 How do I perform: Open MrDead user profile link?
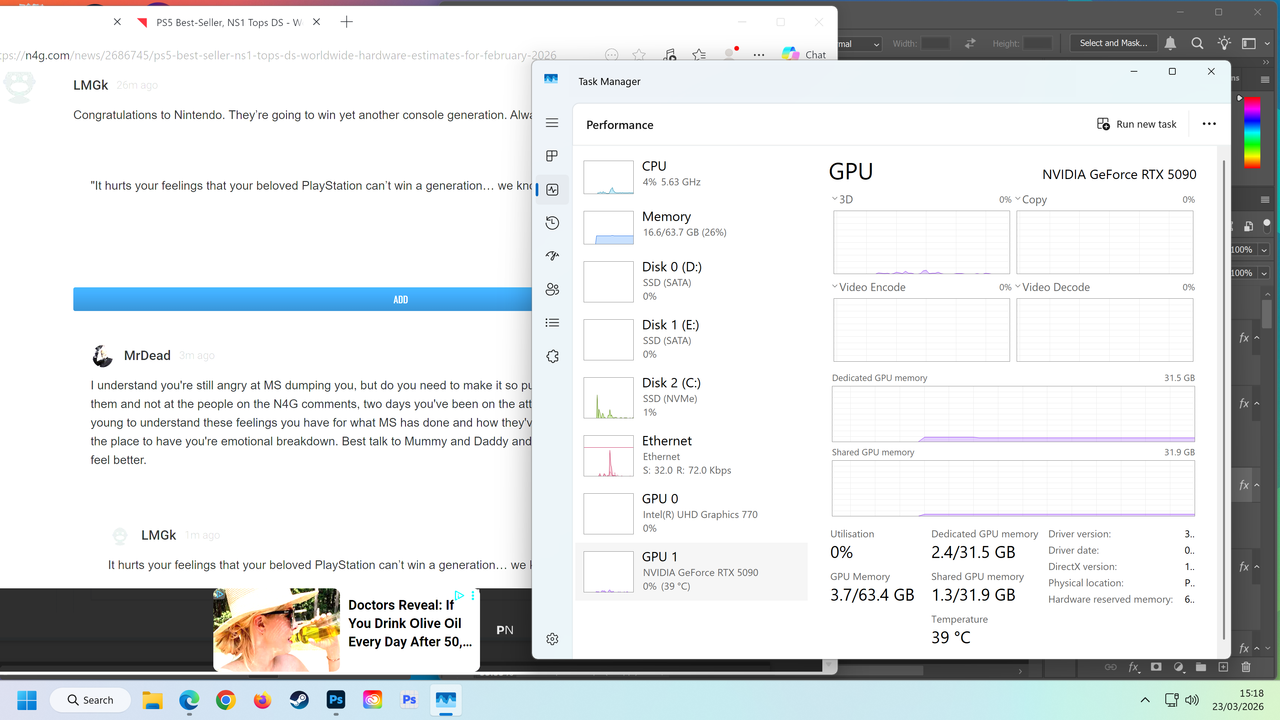point(146,355)
